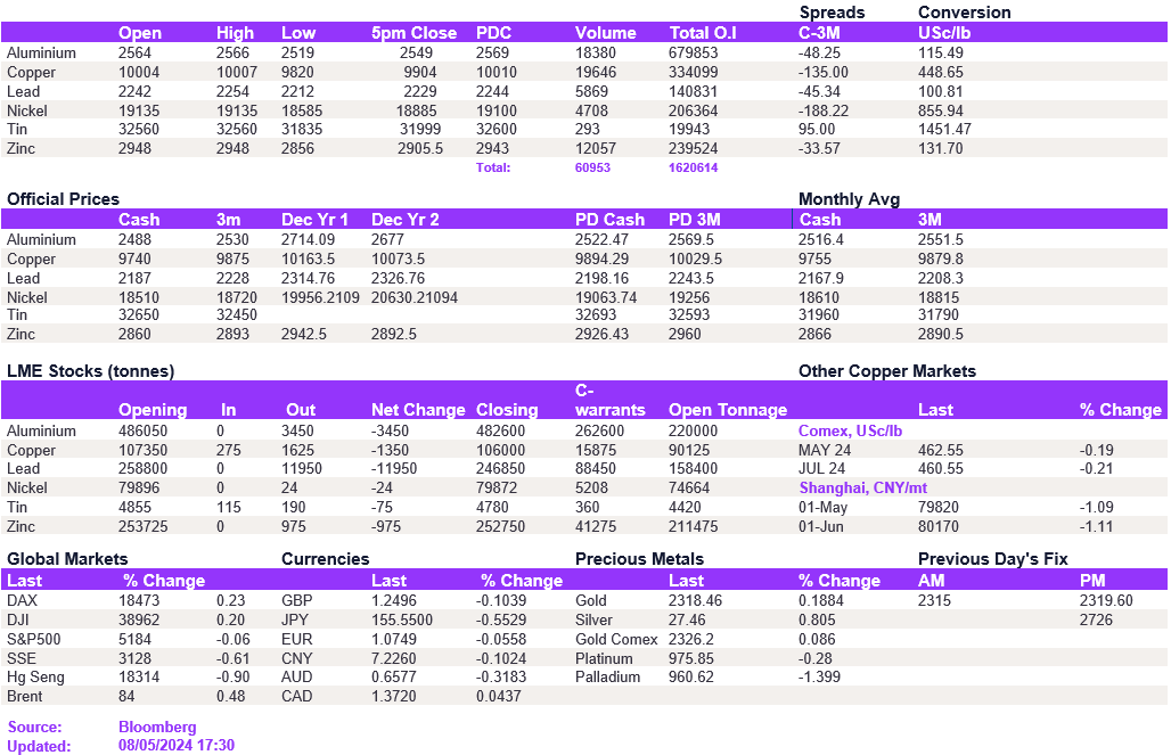1170x755 pixels.
Task: Click total volume figure 60953
Action: click(592, 168)
